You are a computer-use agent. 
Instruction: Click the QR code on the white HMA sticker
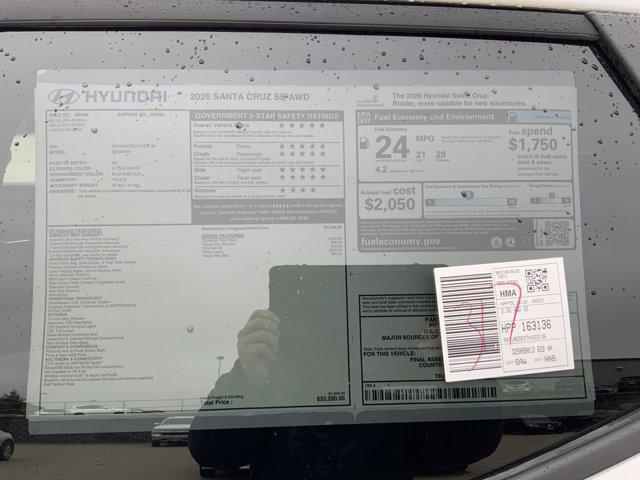pos(536,280)
